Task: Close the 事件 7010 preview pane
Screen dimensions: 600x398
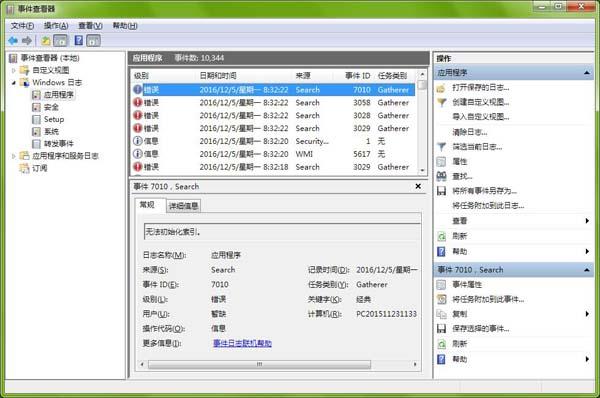Action: [x=418, y=186]
